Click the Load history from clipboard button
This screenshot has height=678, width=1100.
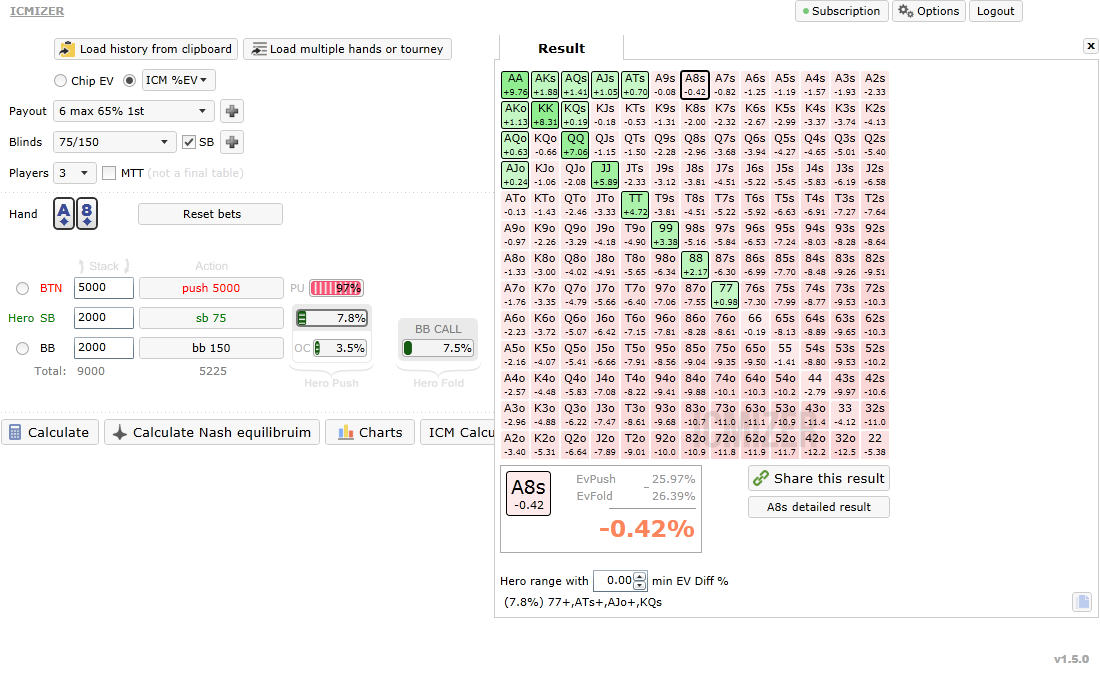(146, 49)
